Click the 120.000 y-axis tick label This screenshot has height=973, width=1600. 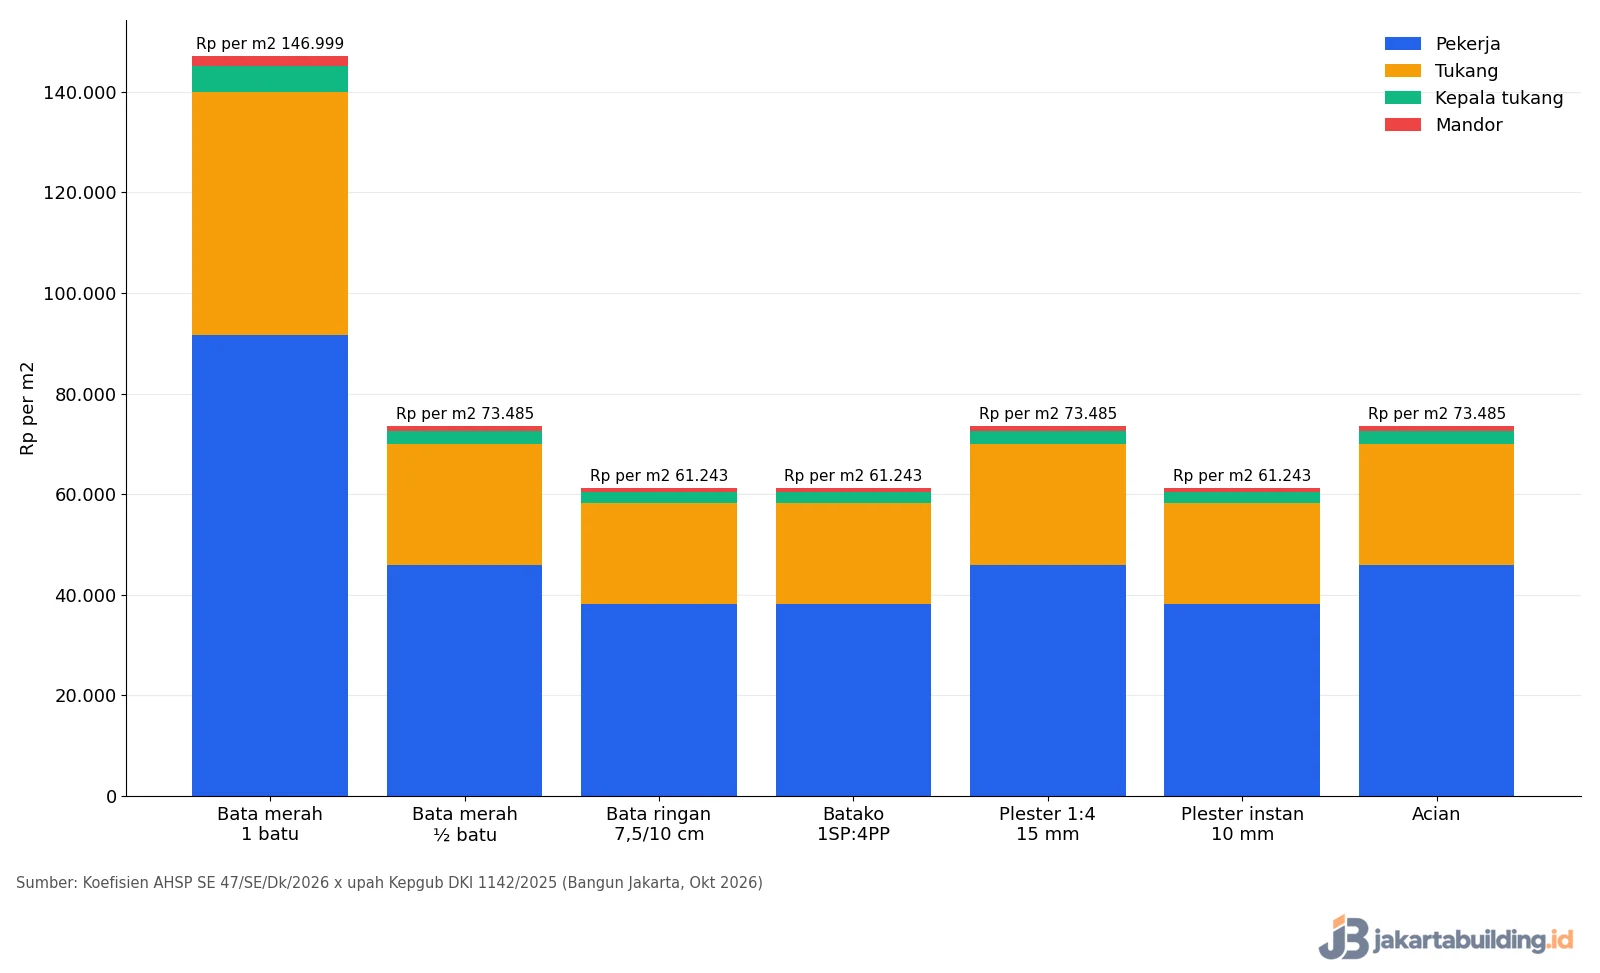(80, 193)
